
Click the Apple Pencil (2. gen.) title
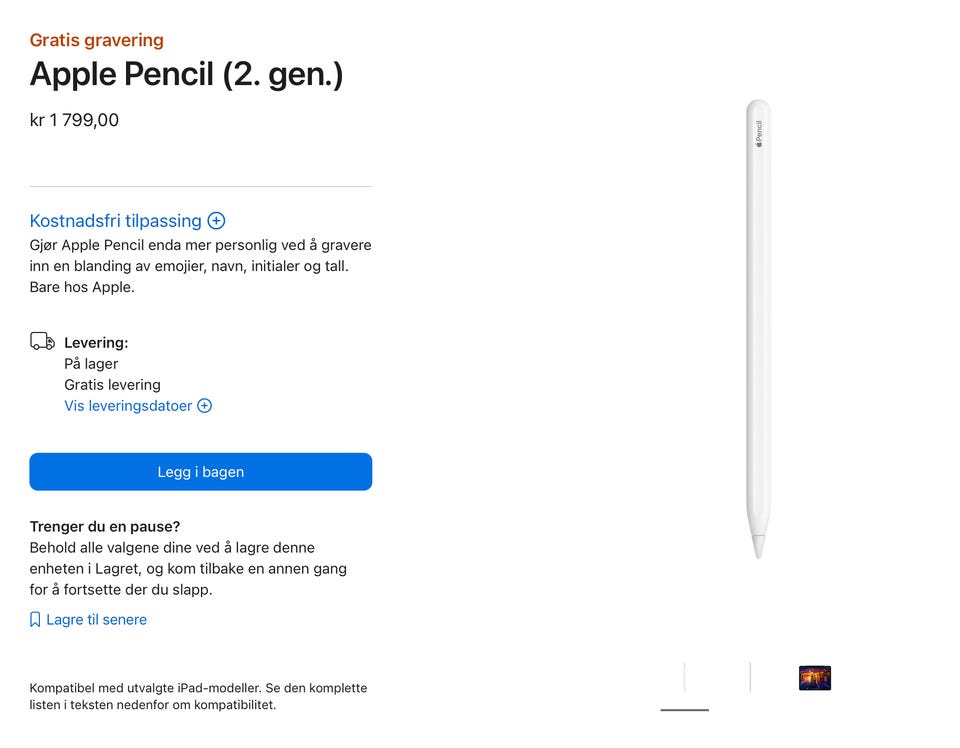186,75
